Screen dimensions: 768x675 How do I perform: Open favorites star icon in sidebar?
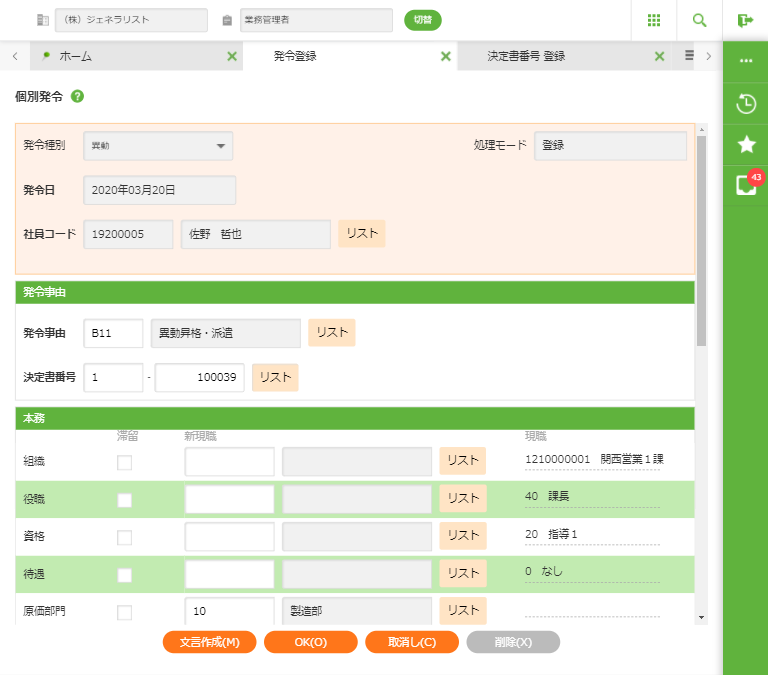(x=746, y=145)
